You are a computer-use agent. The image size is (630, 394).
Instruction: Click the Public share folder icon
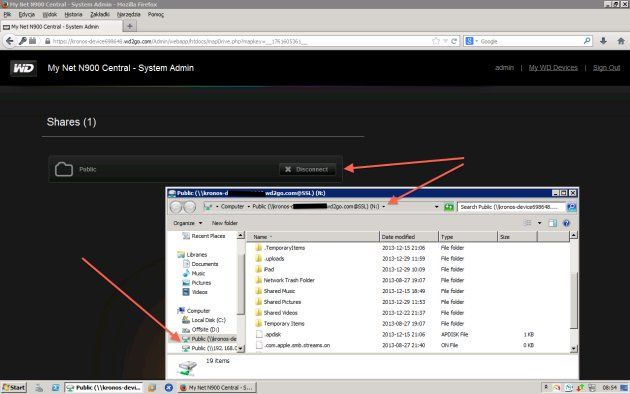point(64,169)
